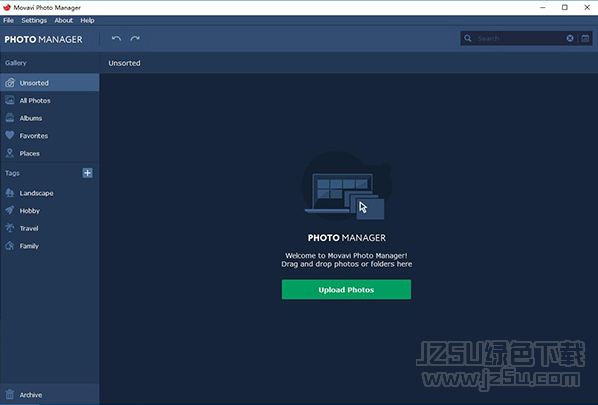The height and width of the screenshot is (405, 598).
Task: Open the Settings menu
Action: 34,21
